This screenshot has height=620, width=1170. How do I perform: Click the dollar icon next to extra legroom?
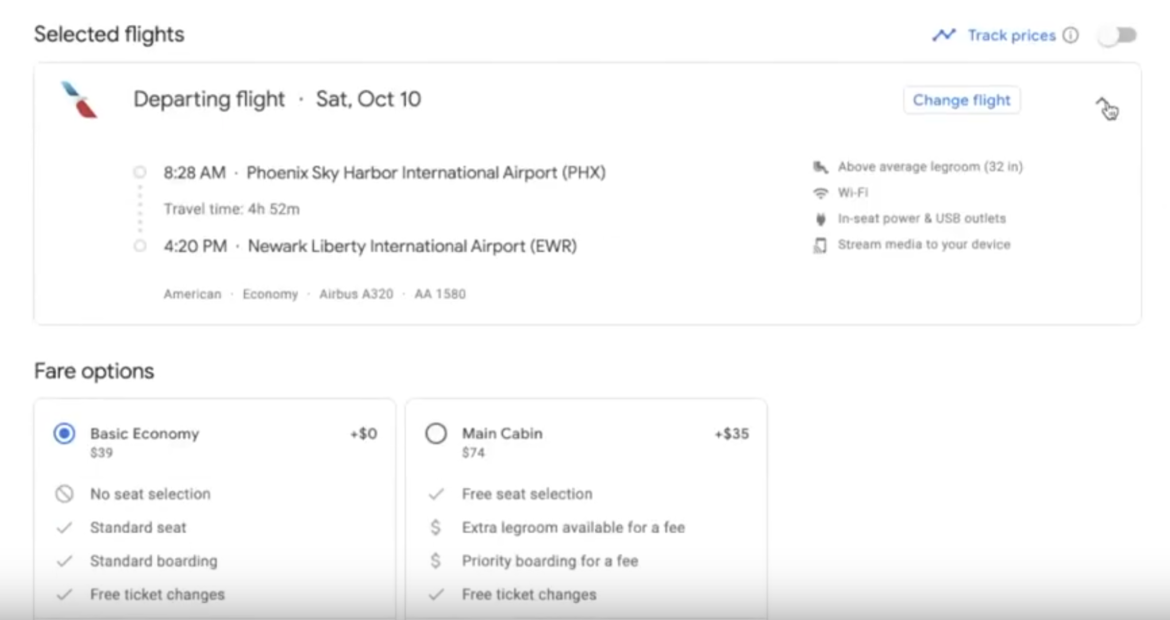pyautogui.click(x=436, y=527)
